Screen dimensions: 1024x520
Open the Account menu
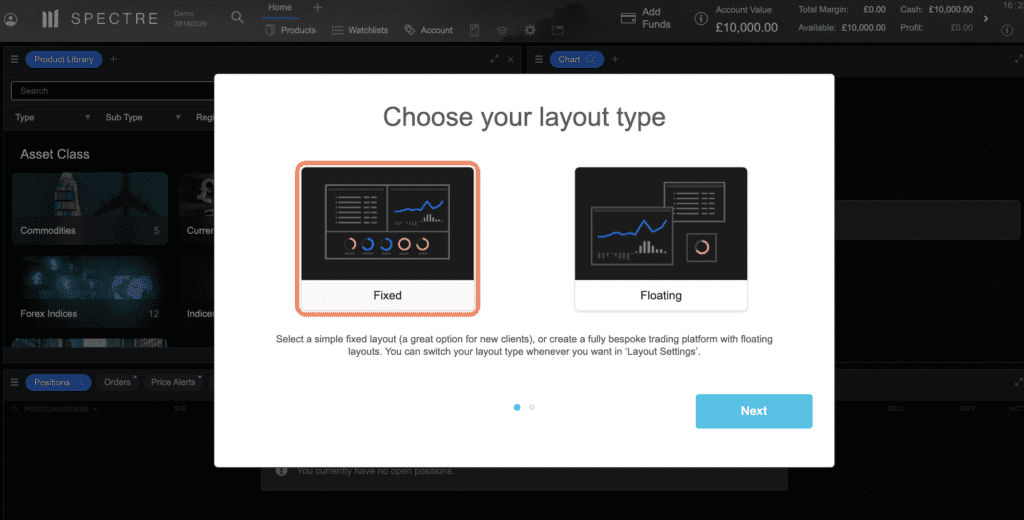coord(428,30)
